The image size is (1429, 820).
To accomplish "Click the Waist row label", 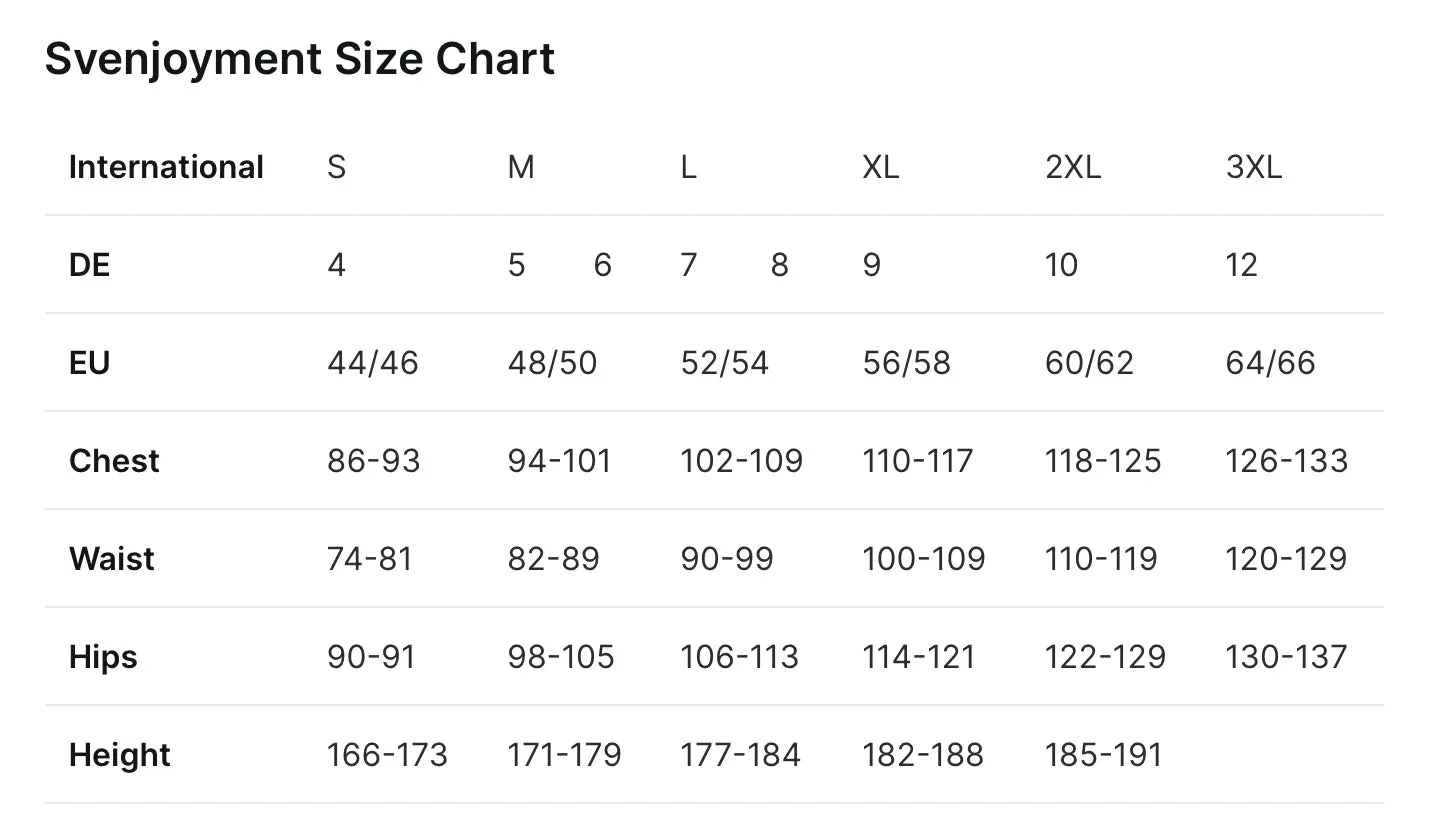I will pyautogui.click(x=112, y=559).
